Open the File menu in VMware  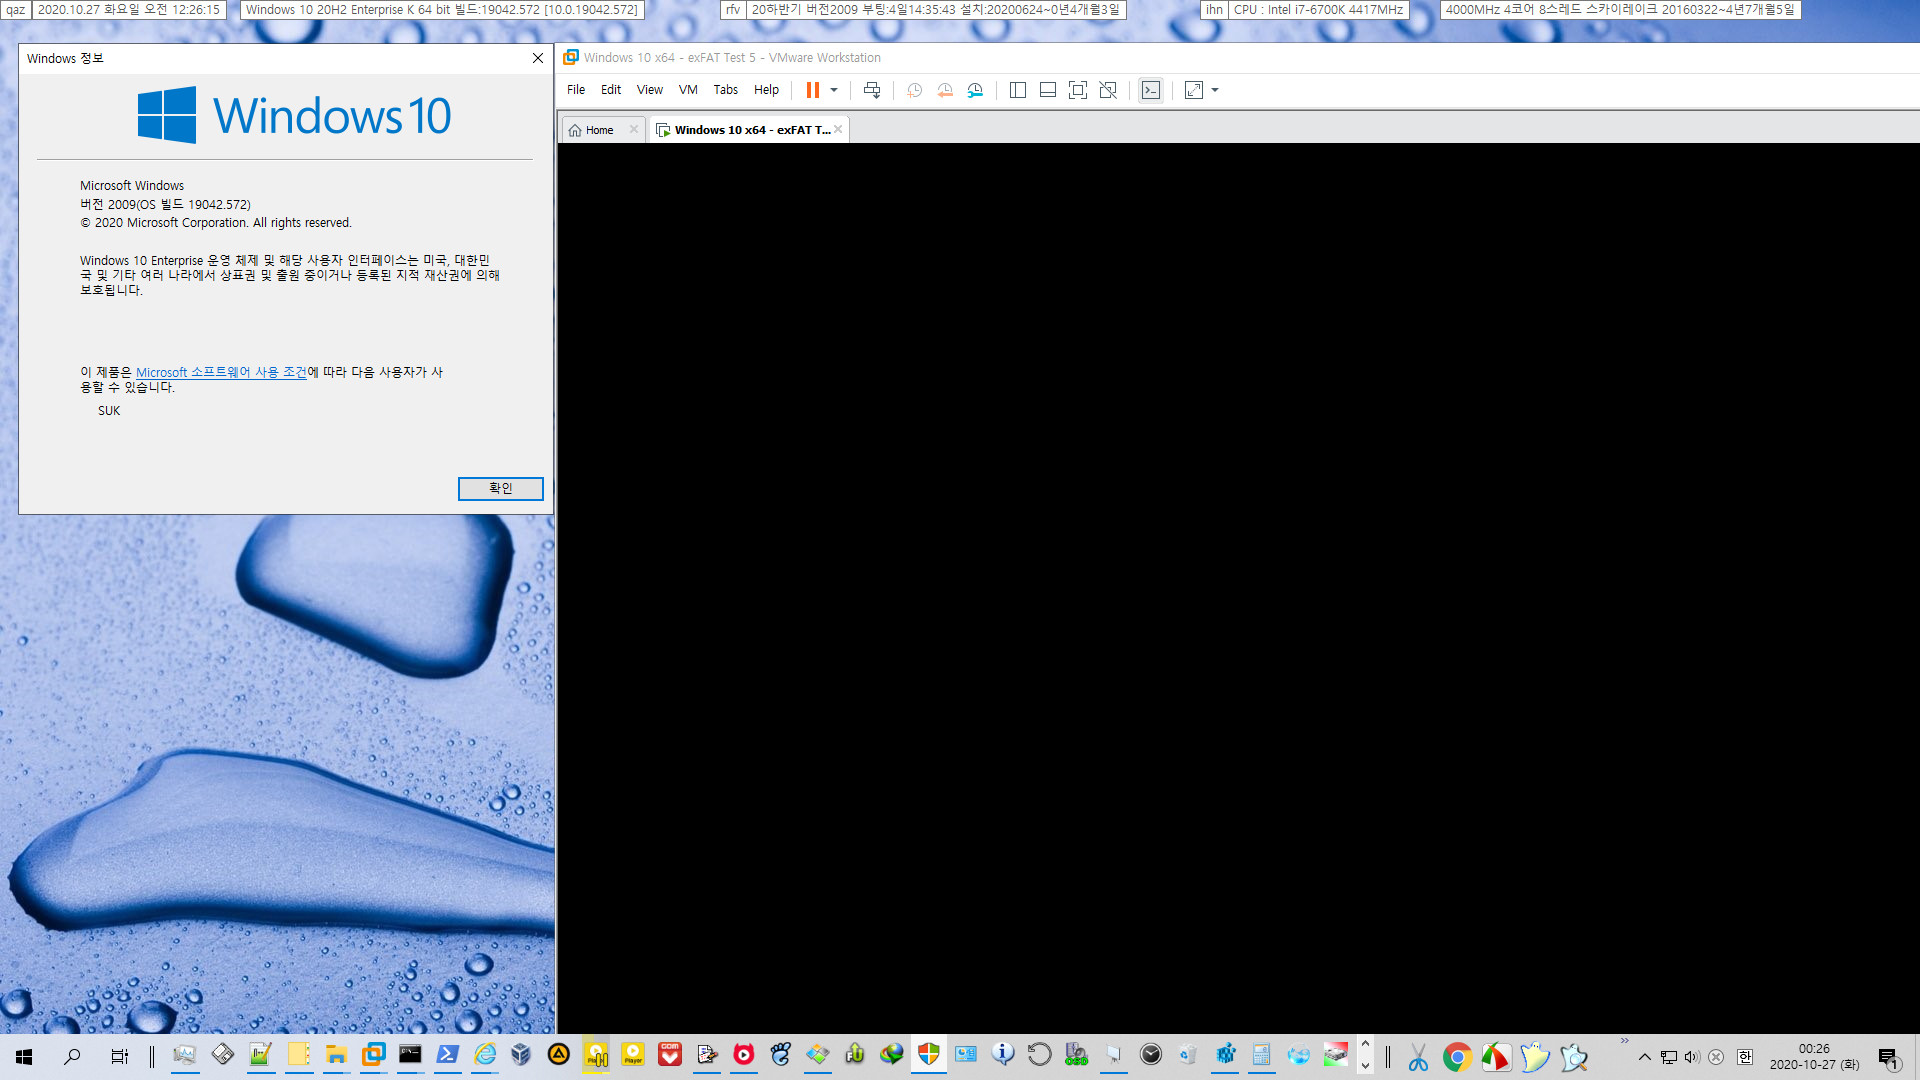click(576, 90)
